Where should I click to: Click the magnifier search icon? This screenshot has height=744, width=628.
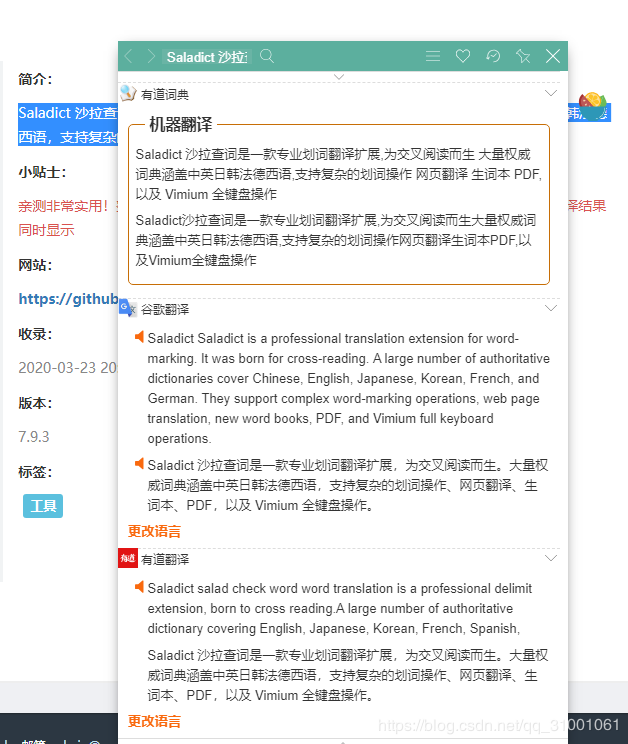click(x=267, y=56)
